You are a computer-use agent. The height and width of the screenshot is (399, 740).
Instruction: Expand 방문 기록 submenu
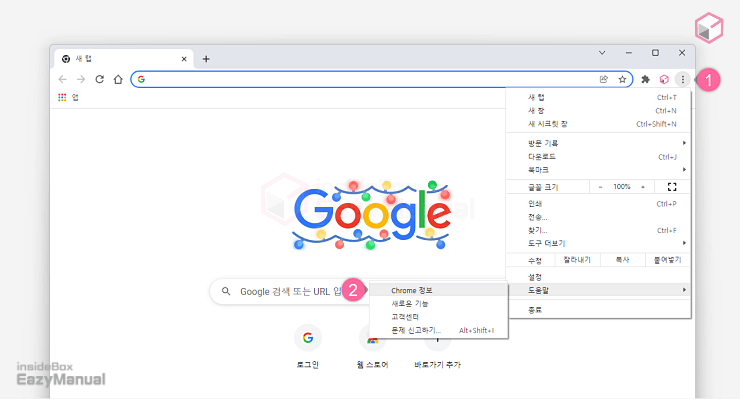pos(598,143)
